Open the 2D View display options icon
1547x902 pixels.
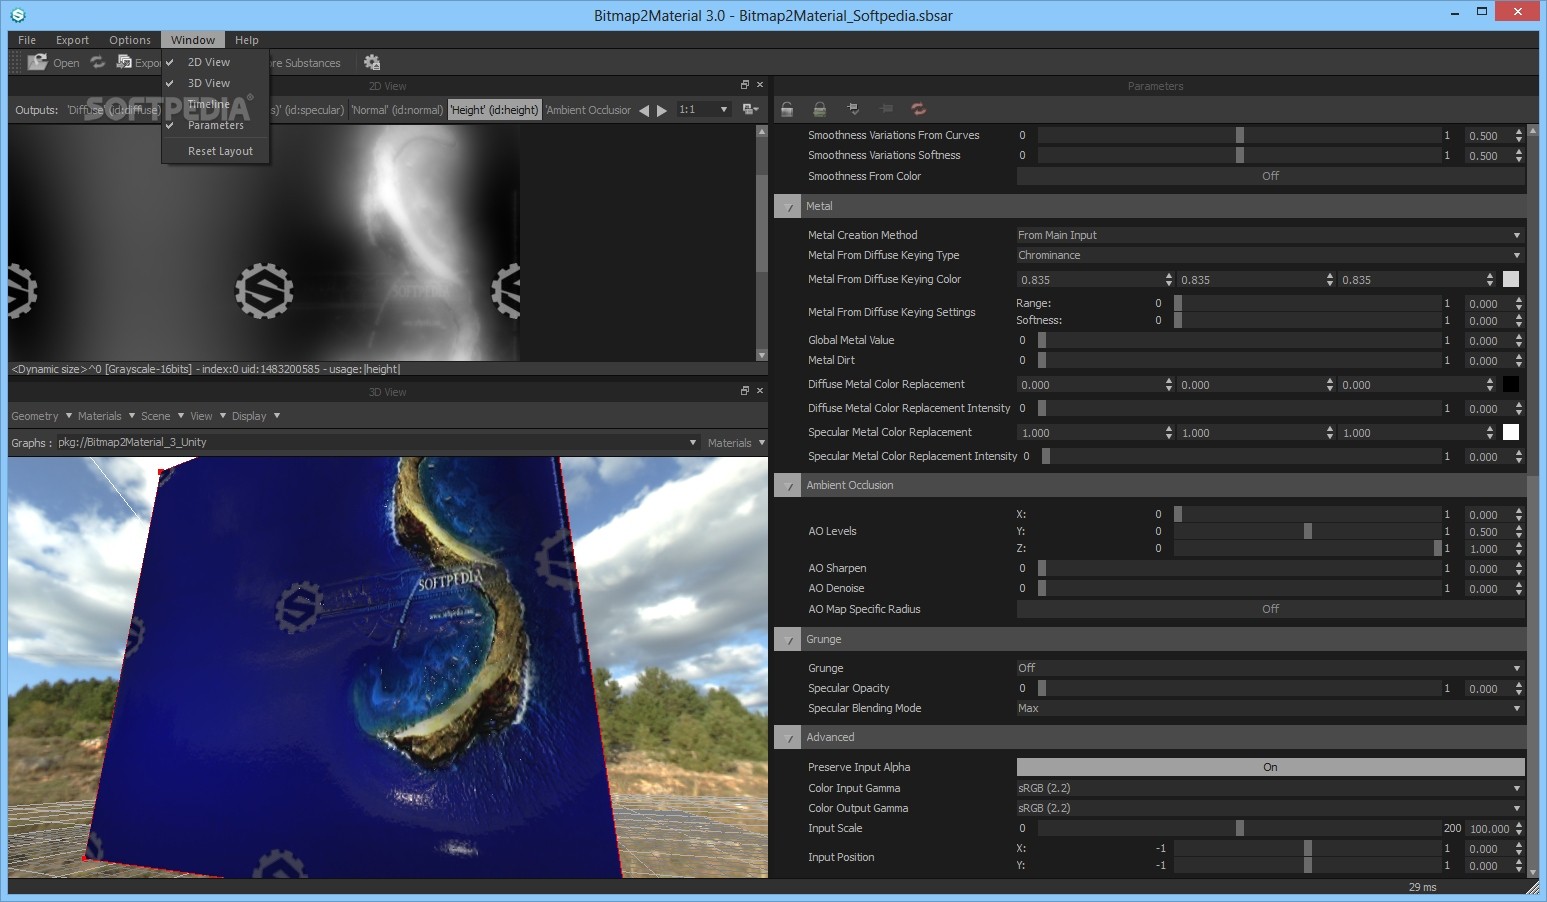[750, 110]
